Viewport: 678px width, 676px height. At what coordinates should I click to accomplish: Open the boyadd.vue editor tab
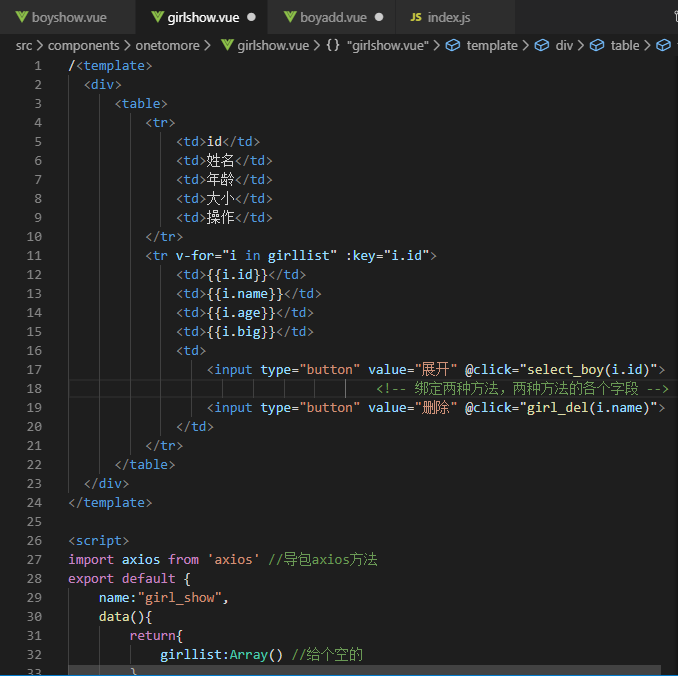333,17
